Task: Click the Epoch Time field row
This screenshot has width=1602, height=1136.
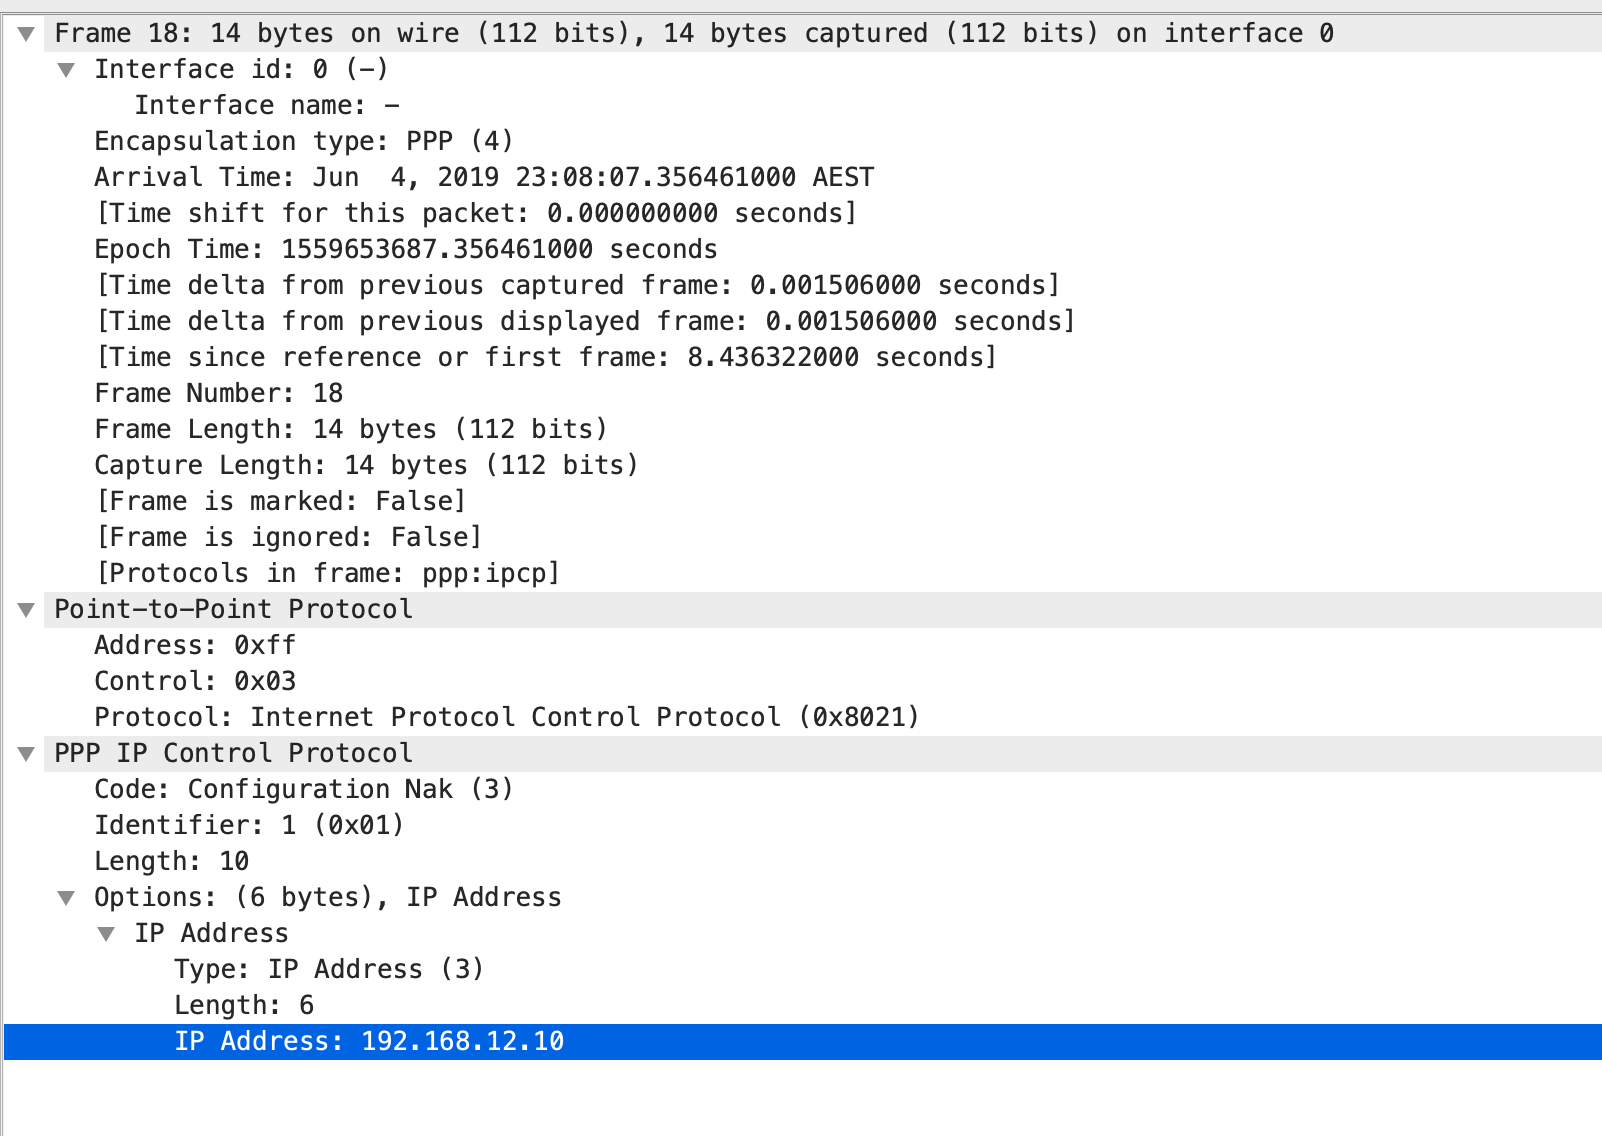Action: pos(405,249)
